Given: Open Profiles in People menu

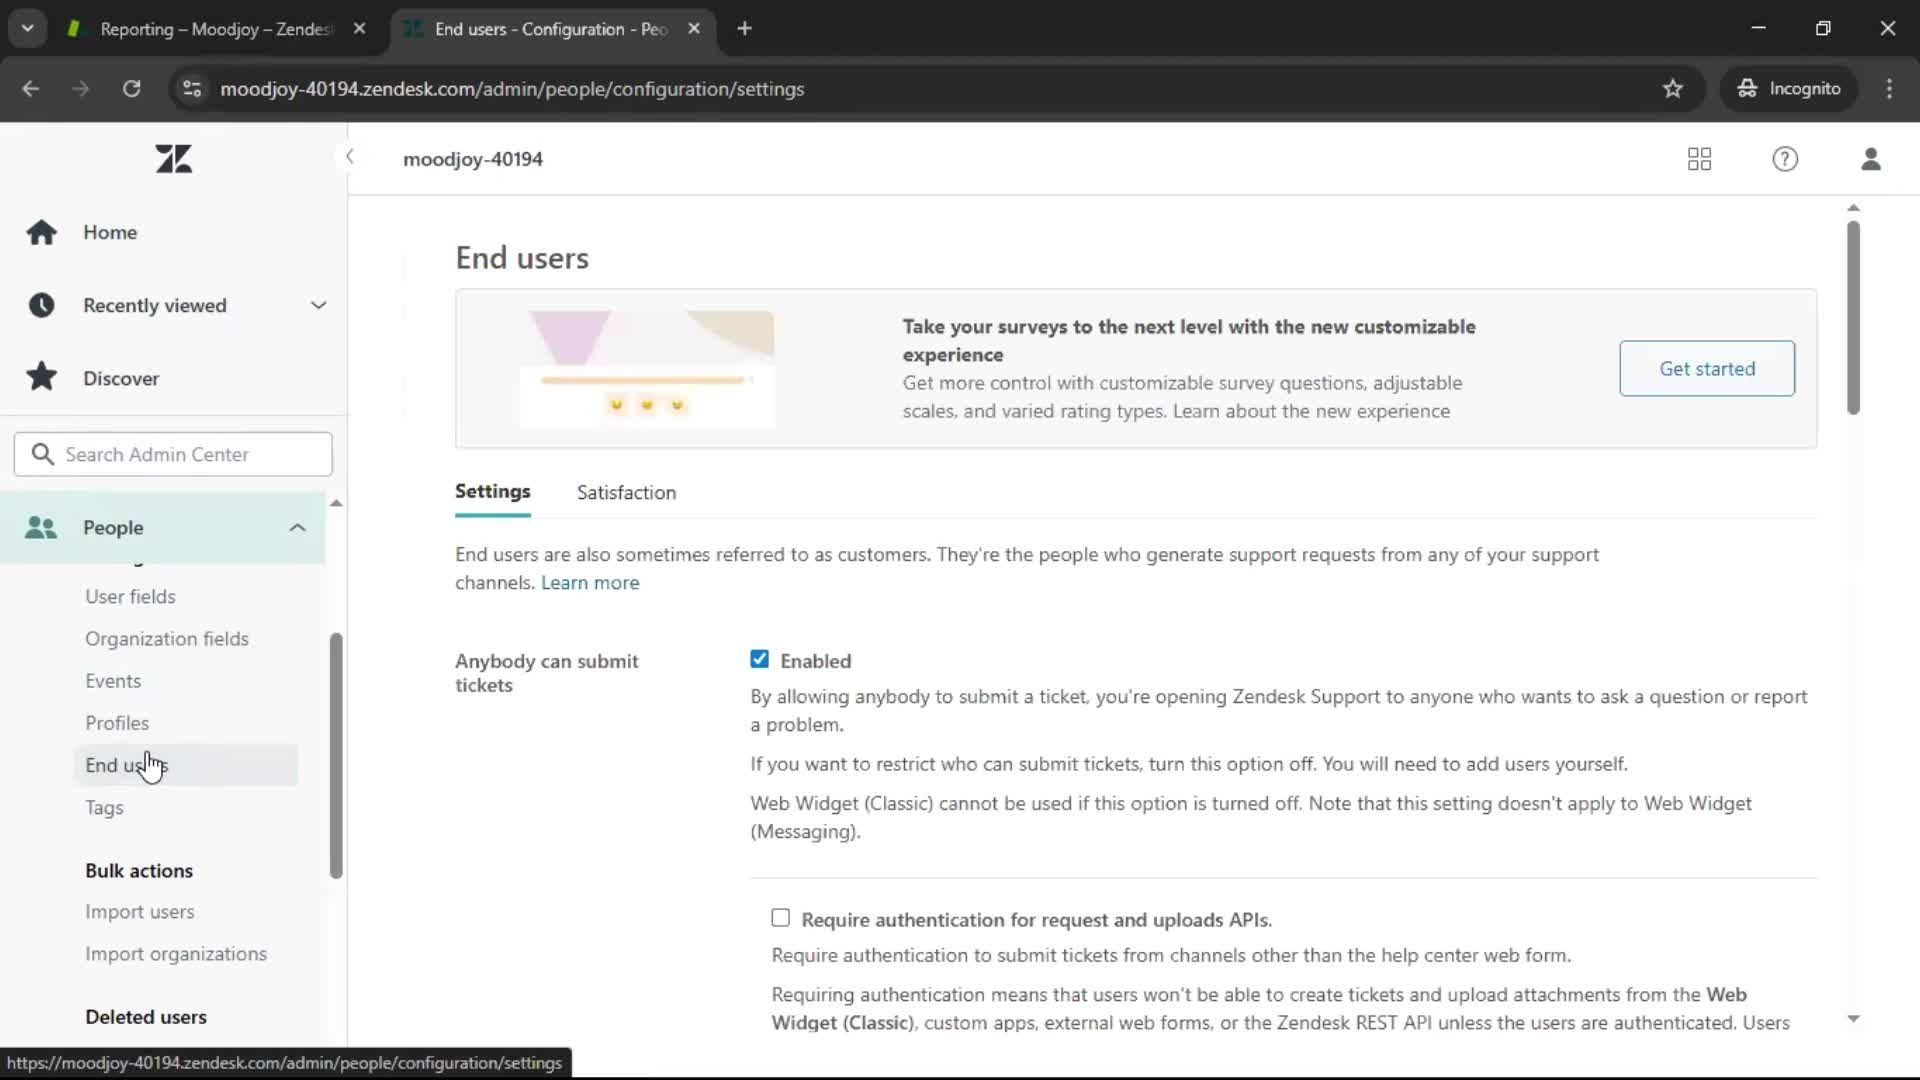Looking at the screenshot, I should pyautogui.click(x=117, y=723).
